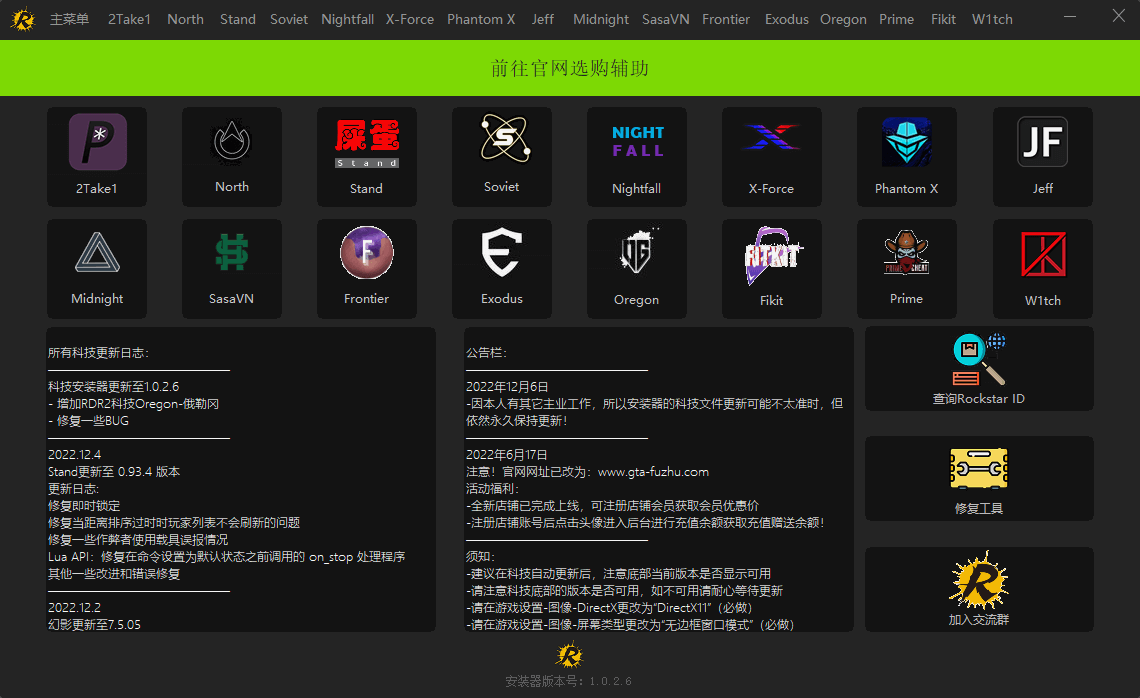Switch to the 2Take1 top menu item

click(x=129, y=20)
